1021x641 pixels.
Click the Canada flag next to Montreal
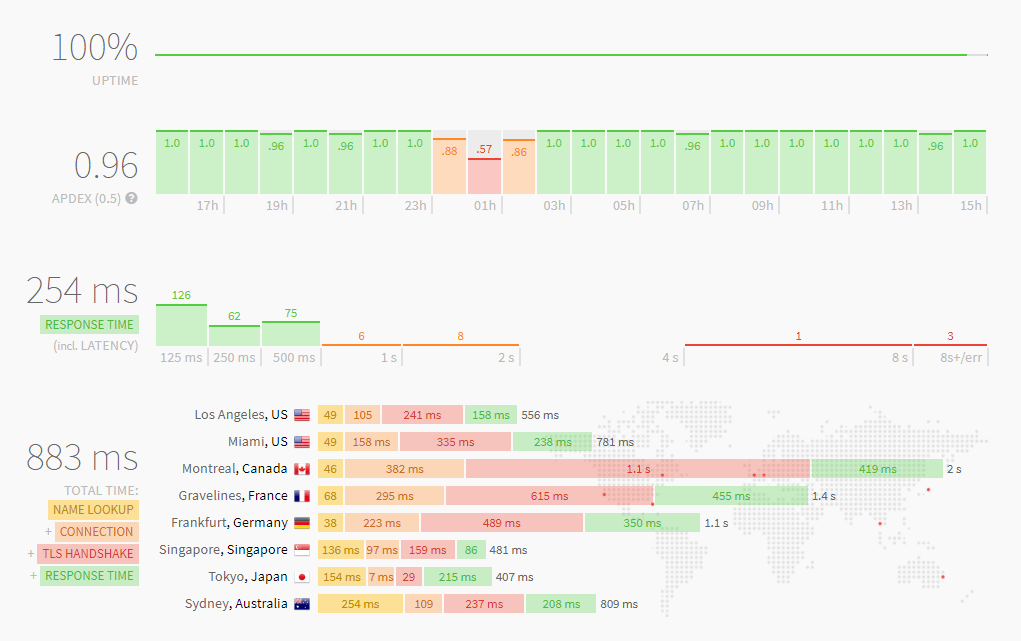tap(302, 469)
